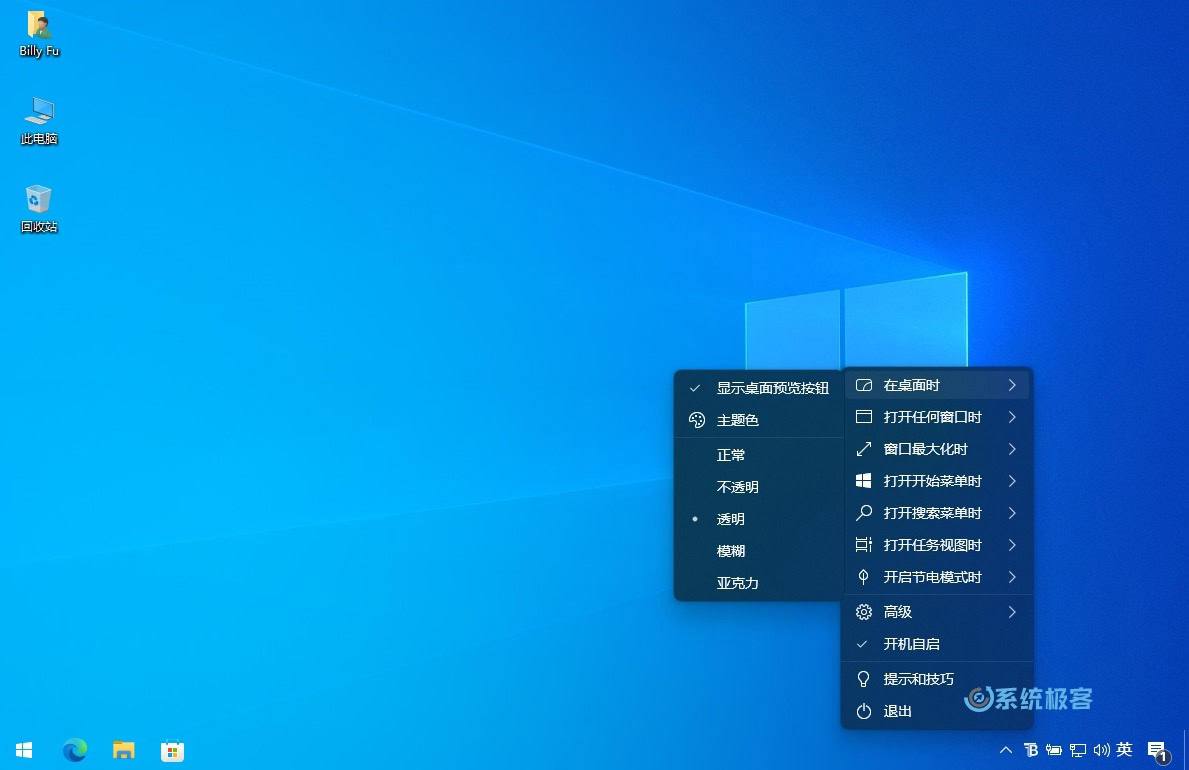Select the 正常 taskbar appearance
The image size is (1189, 770).
click(759, 455)
